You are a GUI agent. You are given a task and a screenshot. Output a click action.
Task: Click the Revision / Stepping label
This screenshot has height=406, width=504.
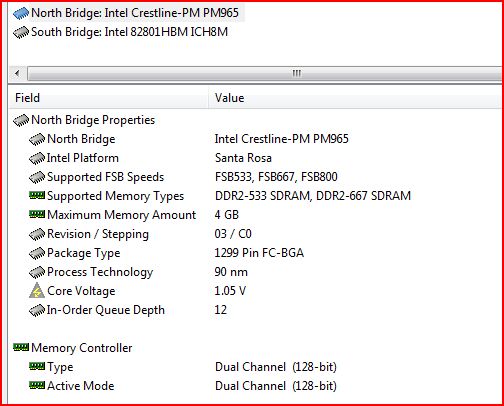point(98,234)
